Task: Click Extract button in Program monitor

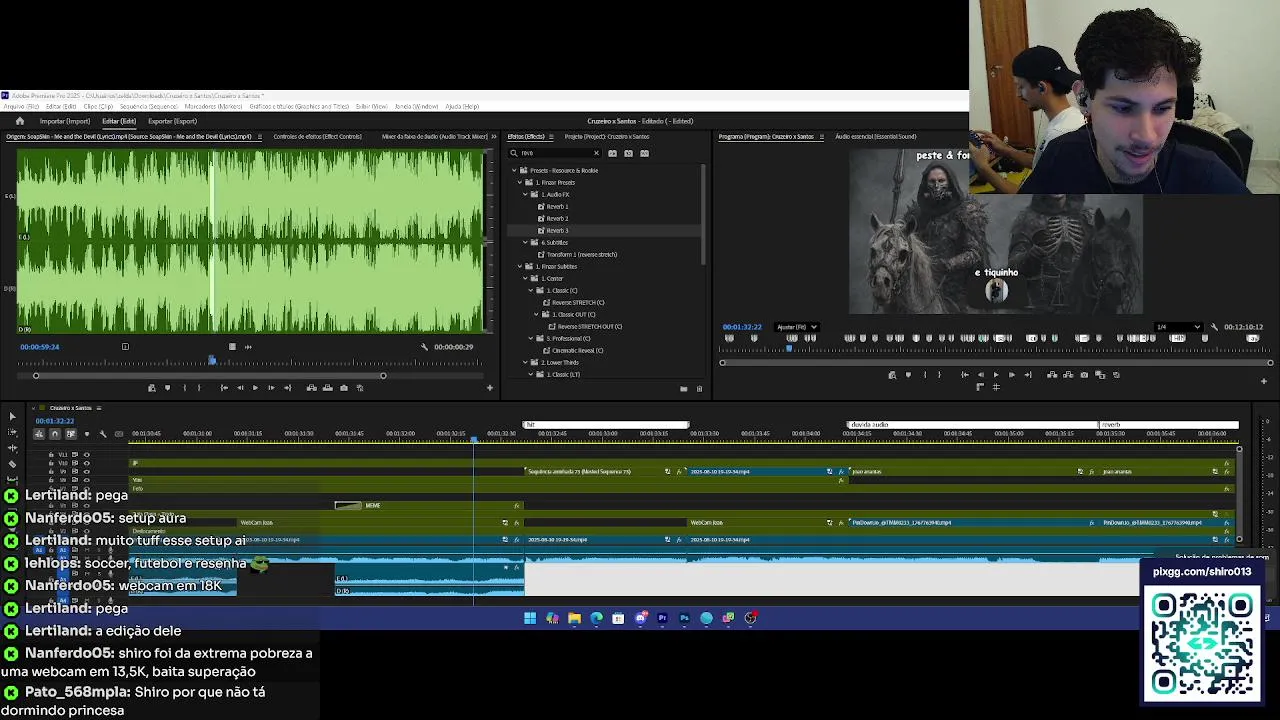Action: point(1068,375)
